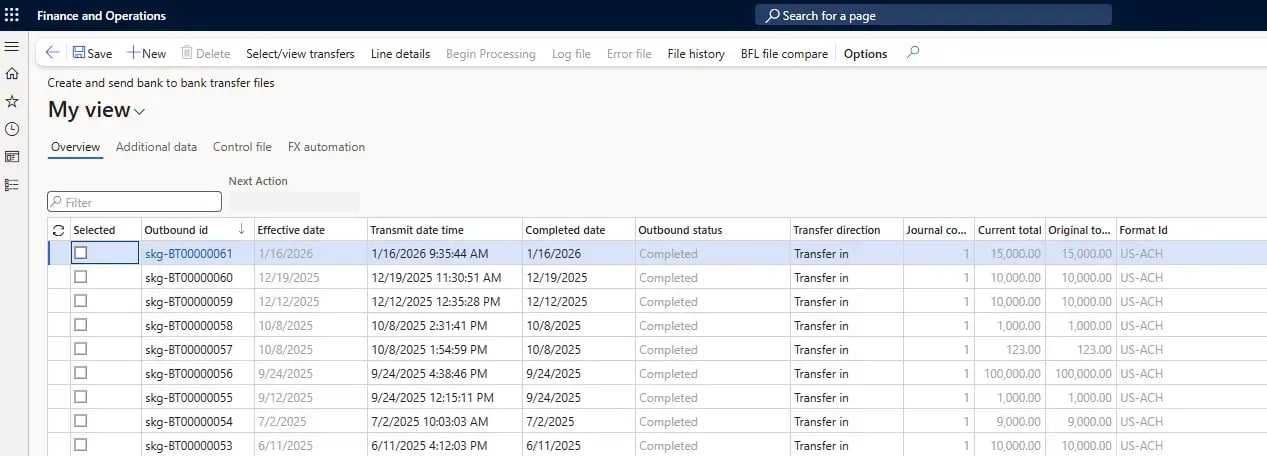The width and height of the screenshot is (1267, 456).
Task: Open Modules list icon in sidebar
Action: [12, 185]
